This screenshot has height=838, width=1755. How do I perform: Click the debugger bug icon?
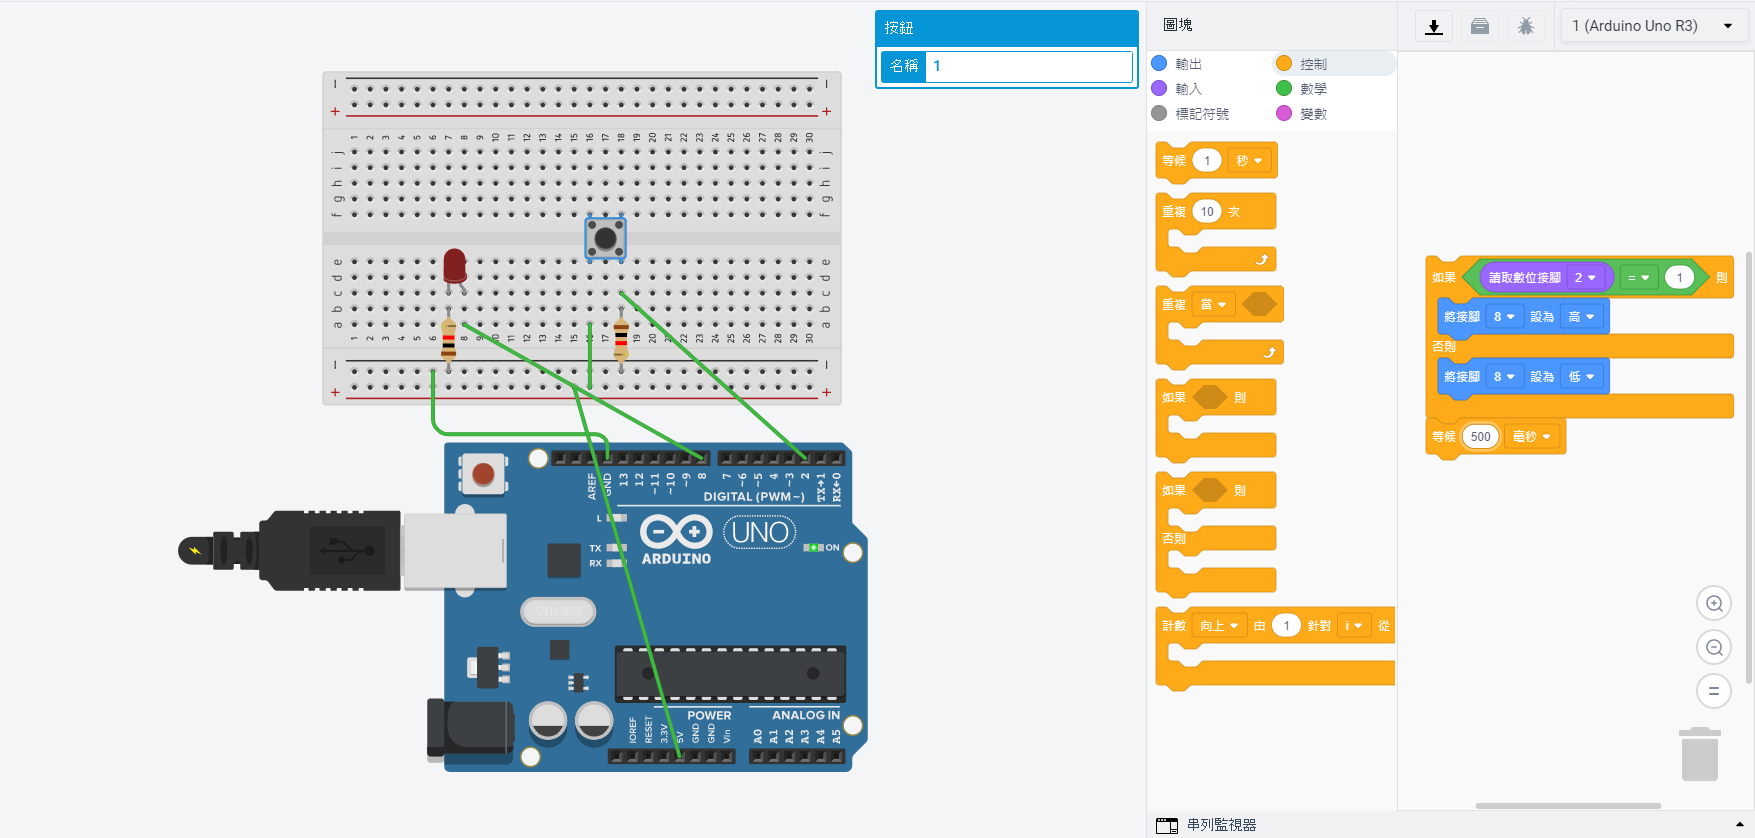tap(1526, 26)
